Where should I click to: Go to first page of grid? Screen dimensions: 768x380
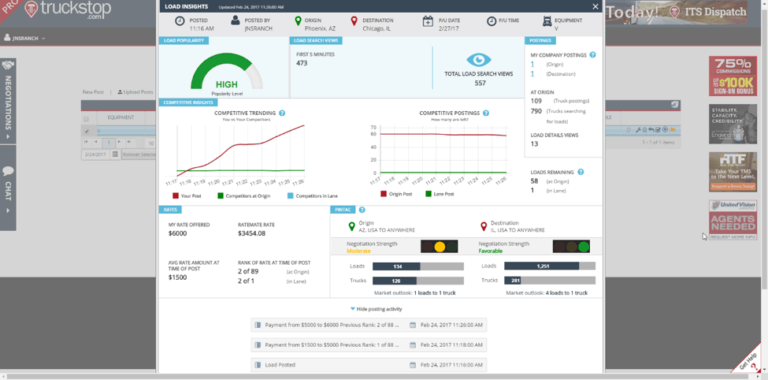tap(86, 142)
